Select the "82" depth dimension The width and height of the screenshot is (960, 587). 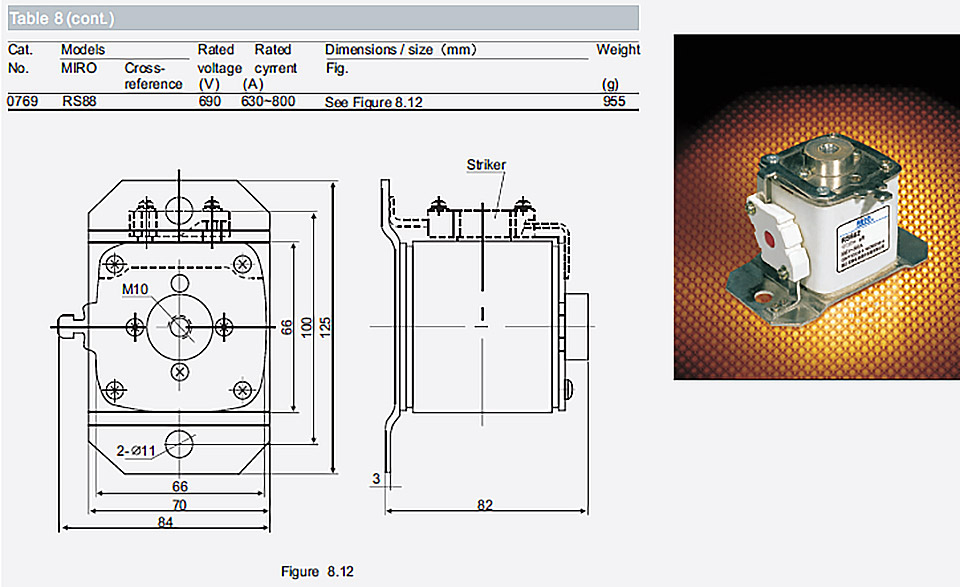coord(485,505)
